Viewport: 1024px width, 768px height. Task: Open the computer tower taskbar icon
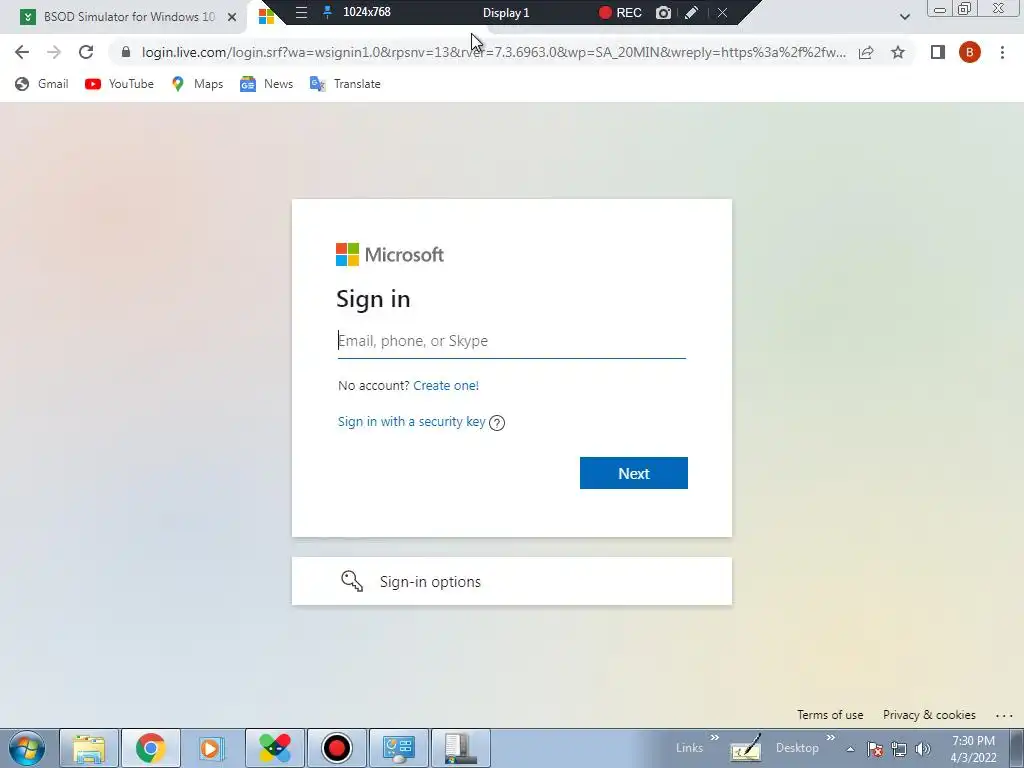[x=460, y=748]
